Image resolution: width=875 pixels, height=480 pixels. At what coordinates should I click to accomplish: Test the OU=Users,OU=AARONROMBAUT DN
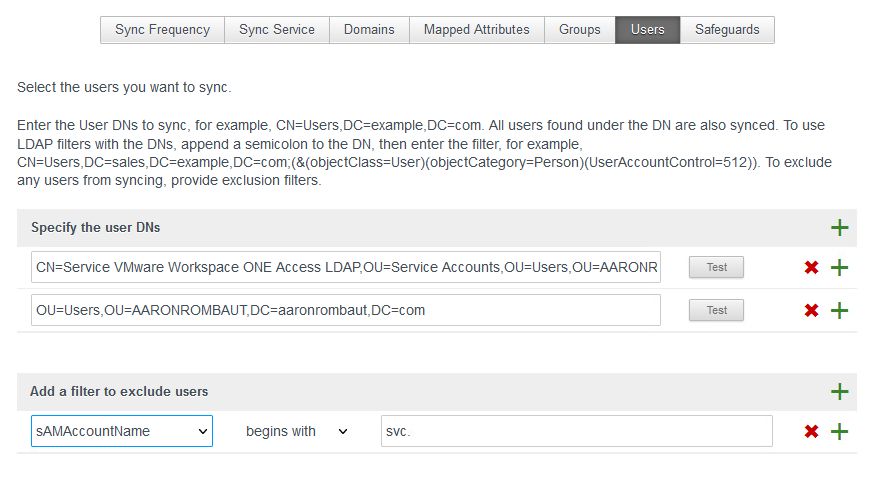[716, 310]
